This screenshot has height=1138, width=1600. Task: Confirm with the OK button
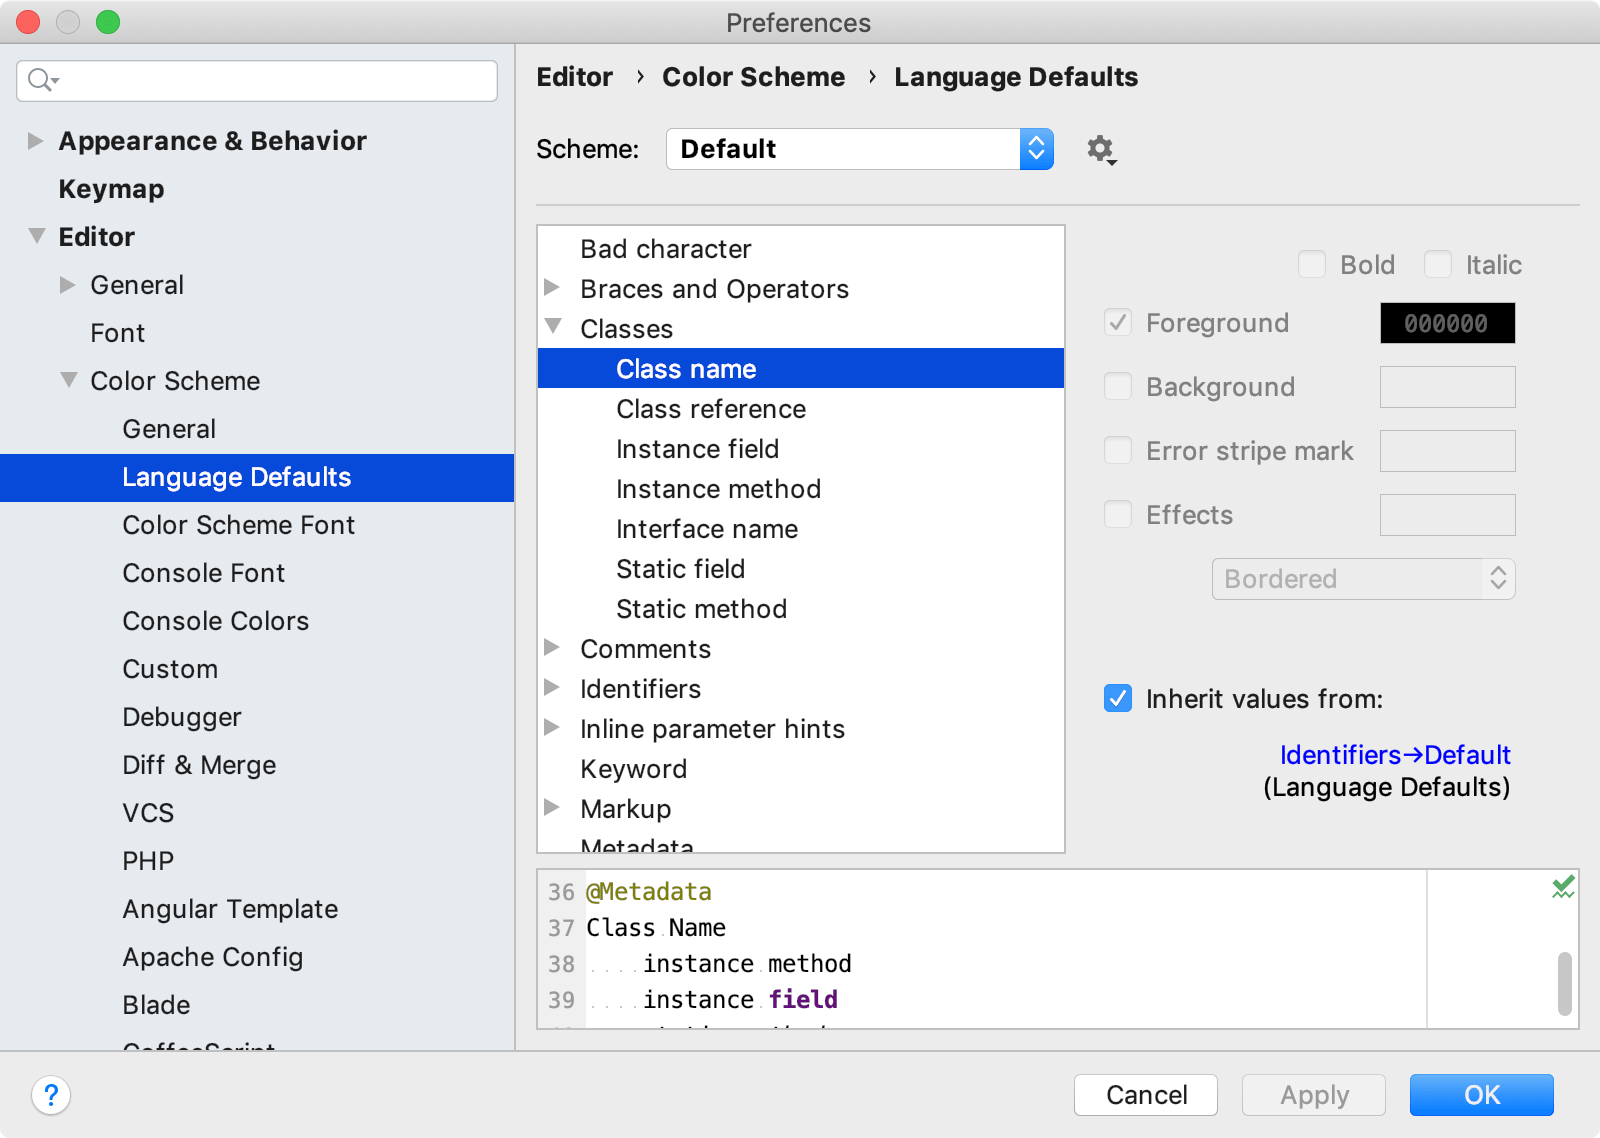pyautogui.click(x=1482, y=1095)
